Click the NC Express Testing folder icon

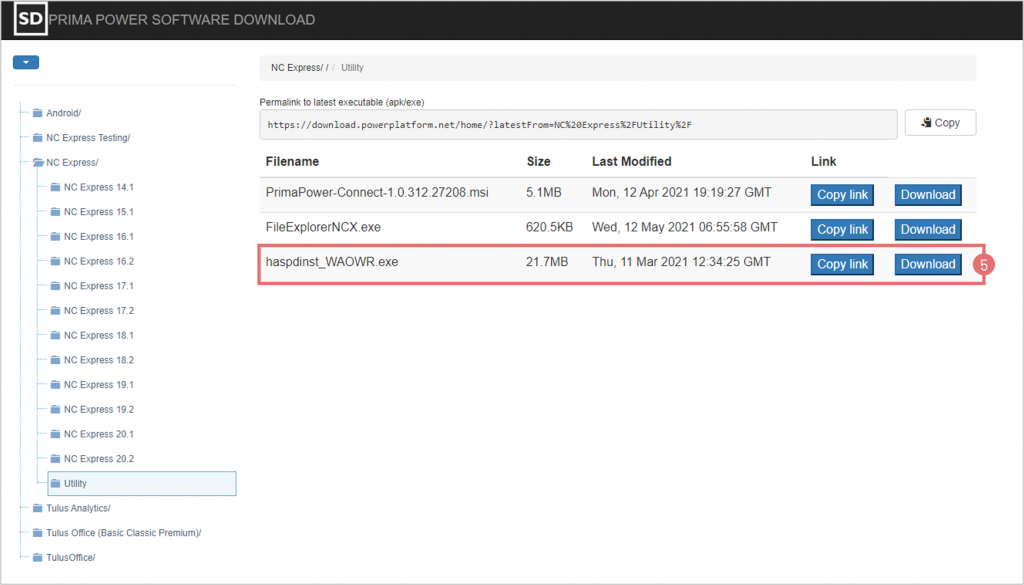tap(38, 138)
